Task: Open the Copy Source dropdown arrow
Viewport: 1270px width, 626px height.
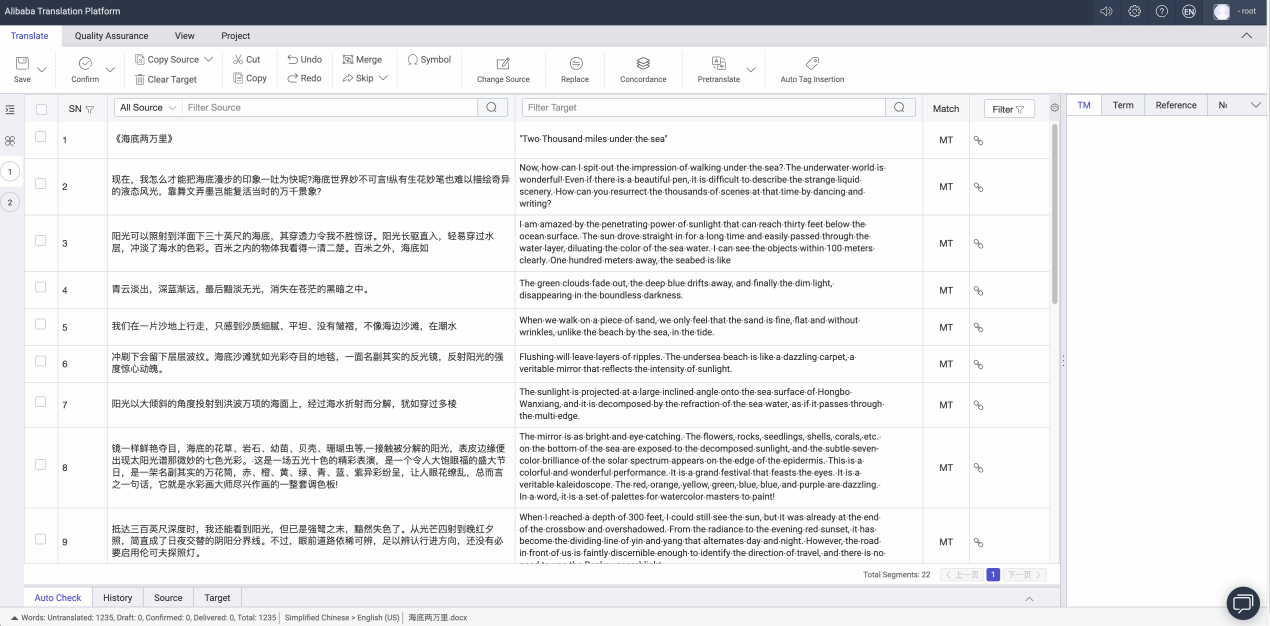Action: [x=207, y=59]
